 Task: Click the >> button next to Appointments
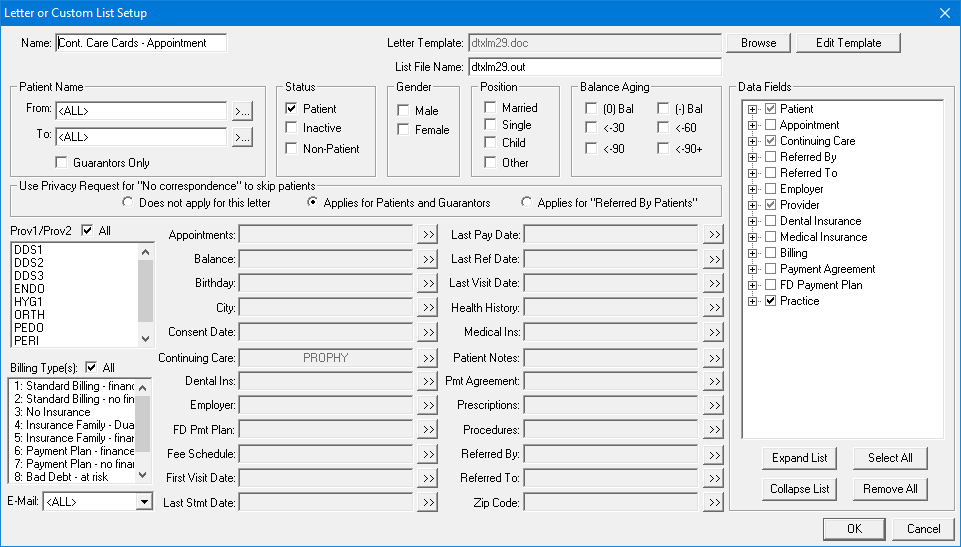(427, 235)
